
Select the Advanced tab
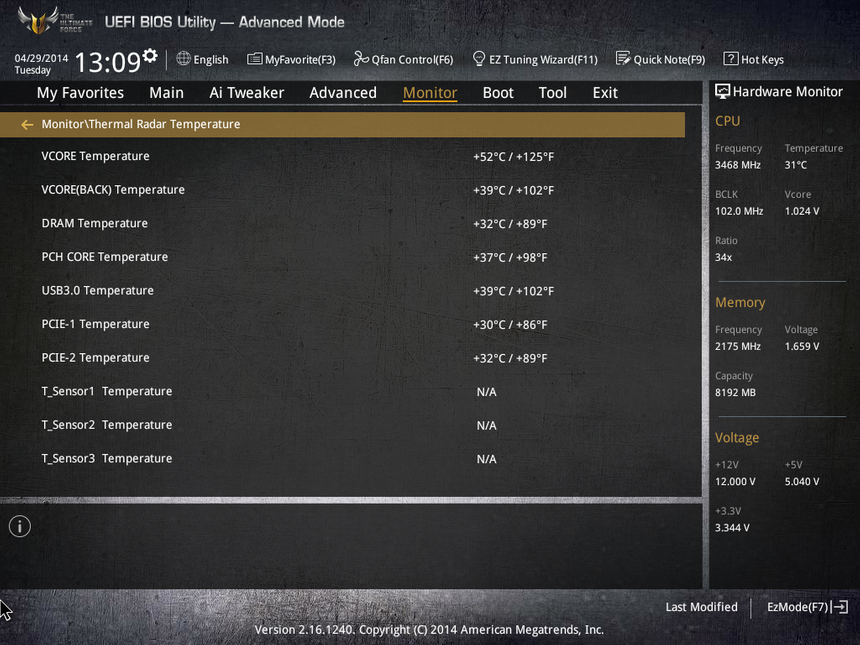click(x=342, y=93)
